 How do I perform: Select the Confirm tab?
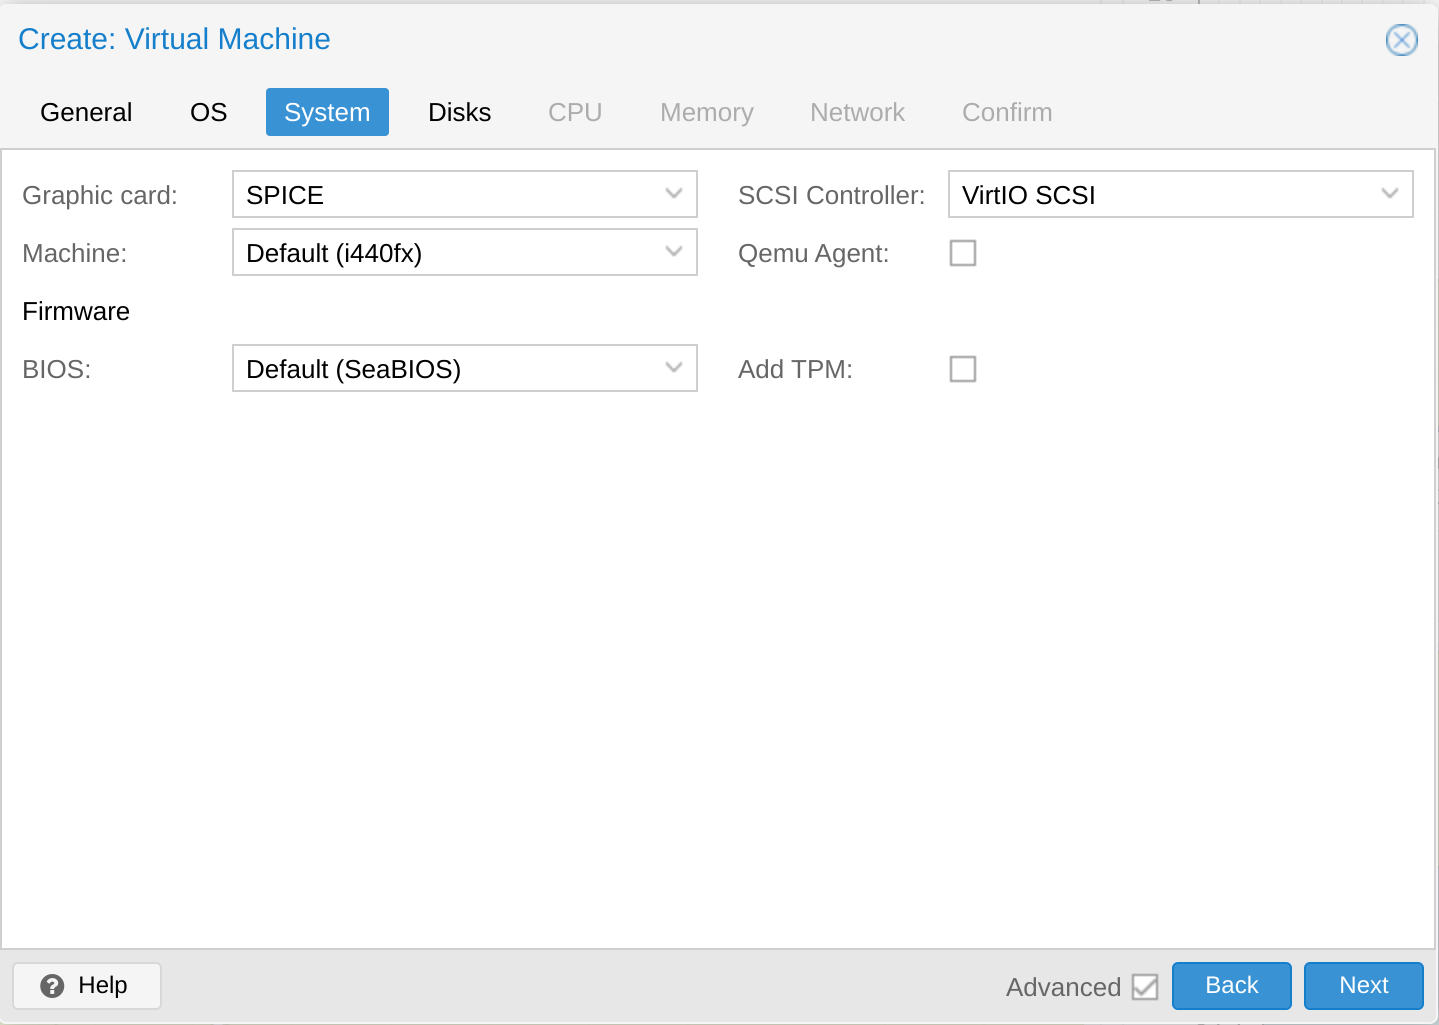[x=1006, y=112]
